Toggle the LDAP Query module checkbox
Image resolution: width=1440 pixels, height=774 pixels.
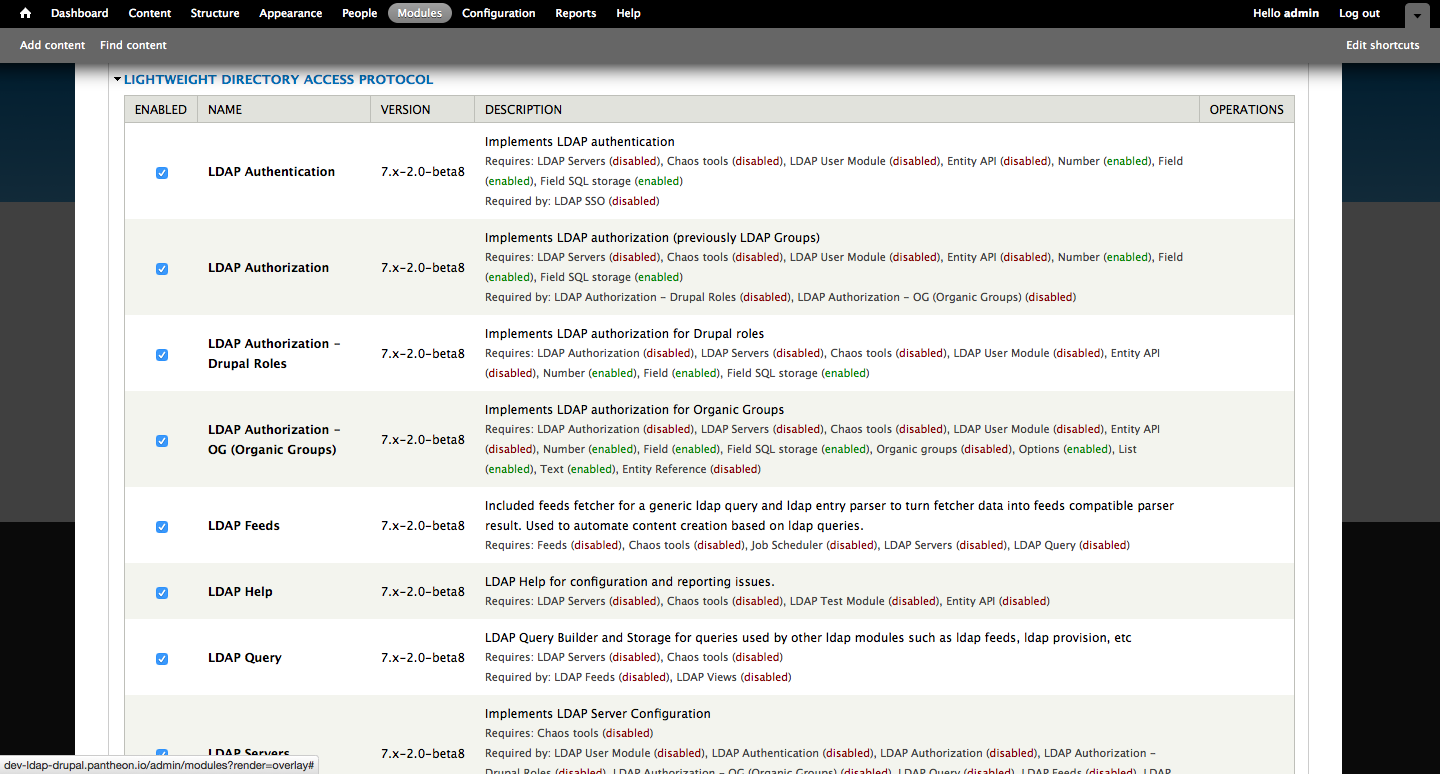[162, 659]
